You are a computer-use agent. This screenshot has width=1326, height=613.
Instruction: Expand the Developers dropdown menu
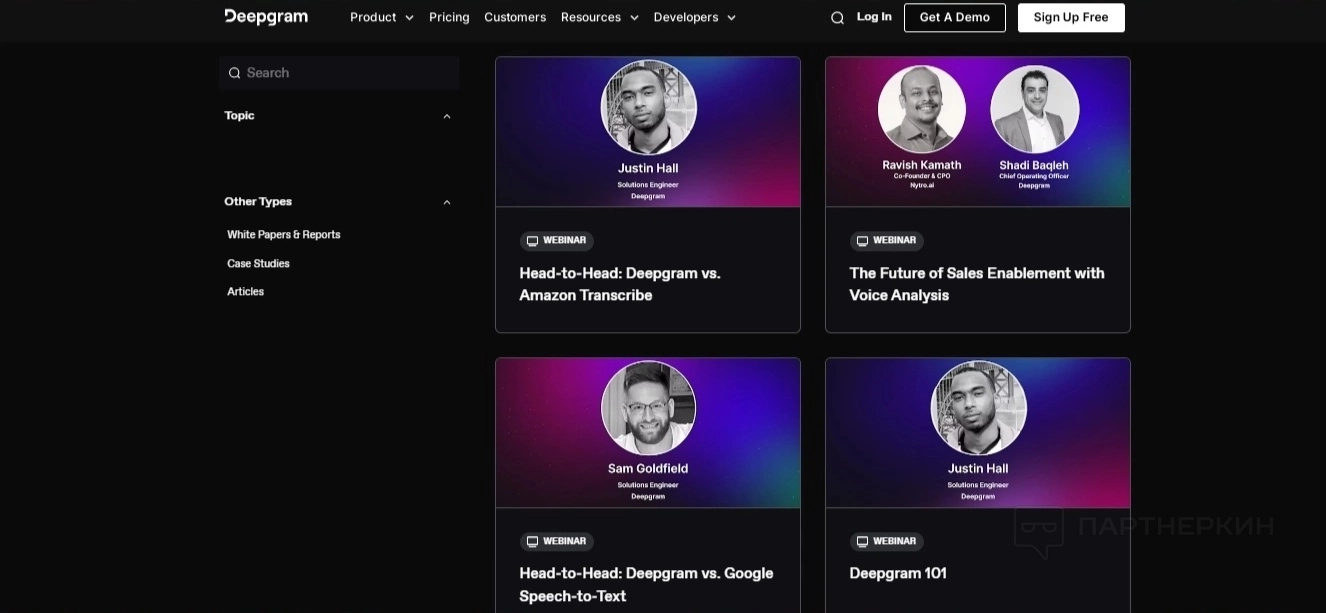click(x=694, y=17)
